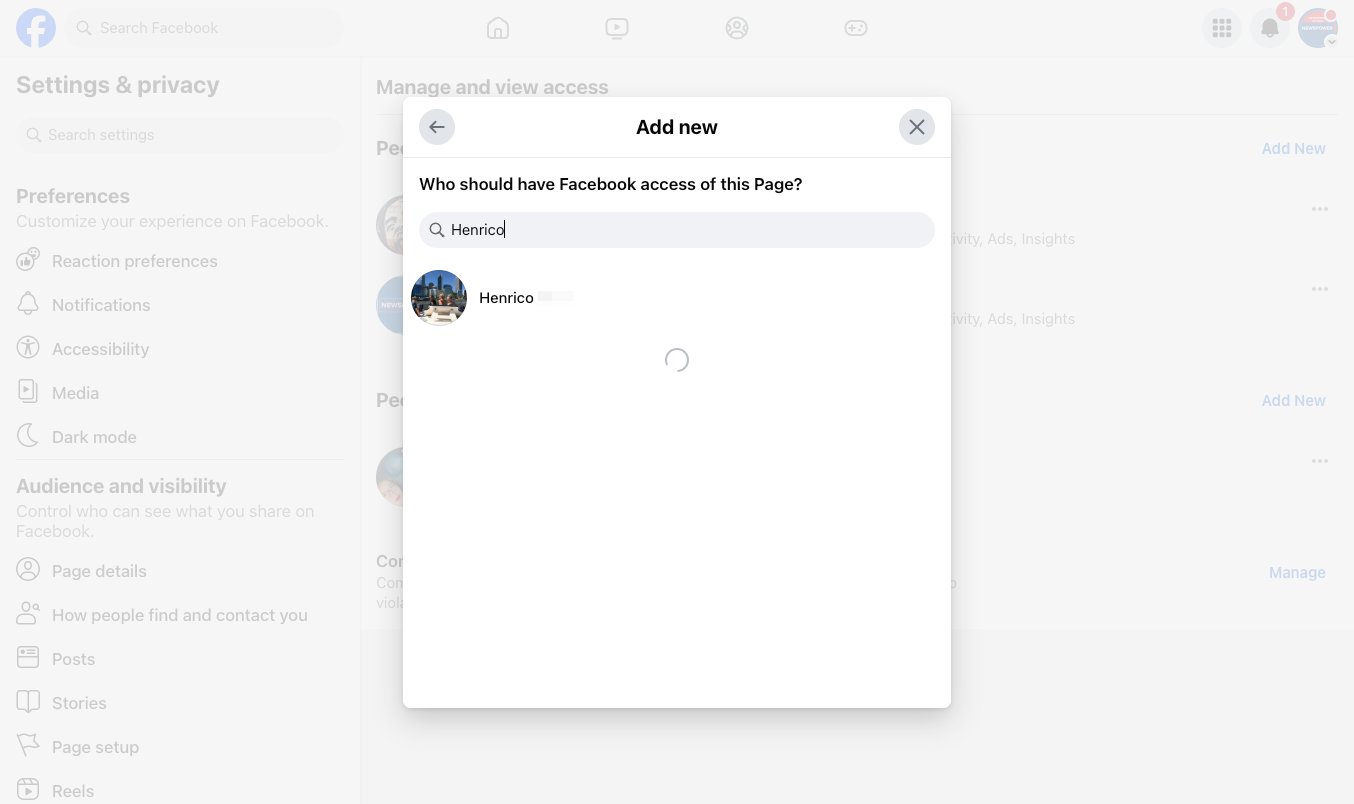The height and width of the screenshot is (804, 1354).
Task: Click the Reaction preferences thumbs-up icon
Action: click(28, 260)
